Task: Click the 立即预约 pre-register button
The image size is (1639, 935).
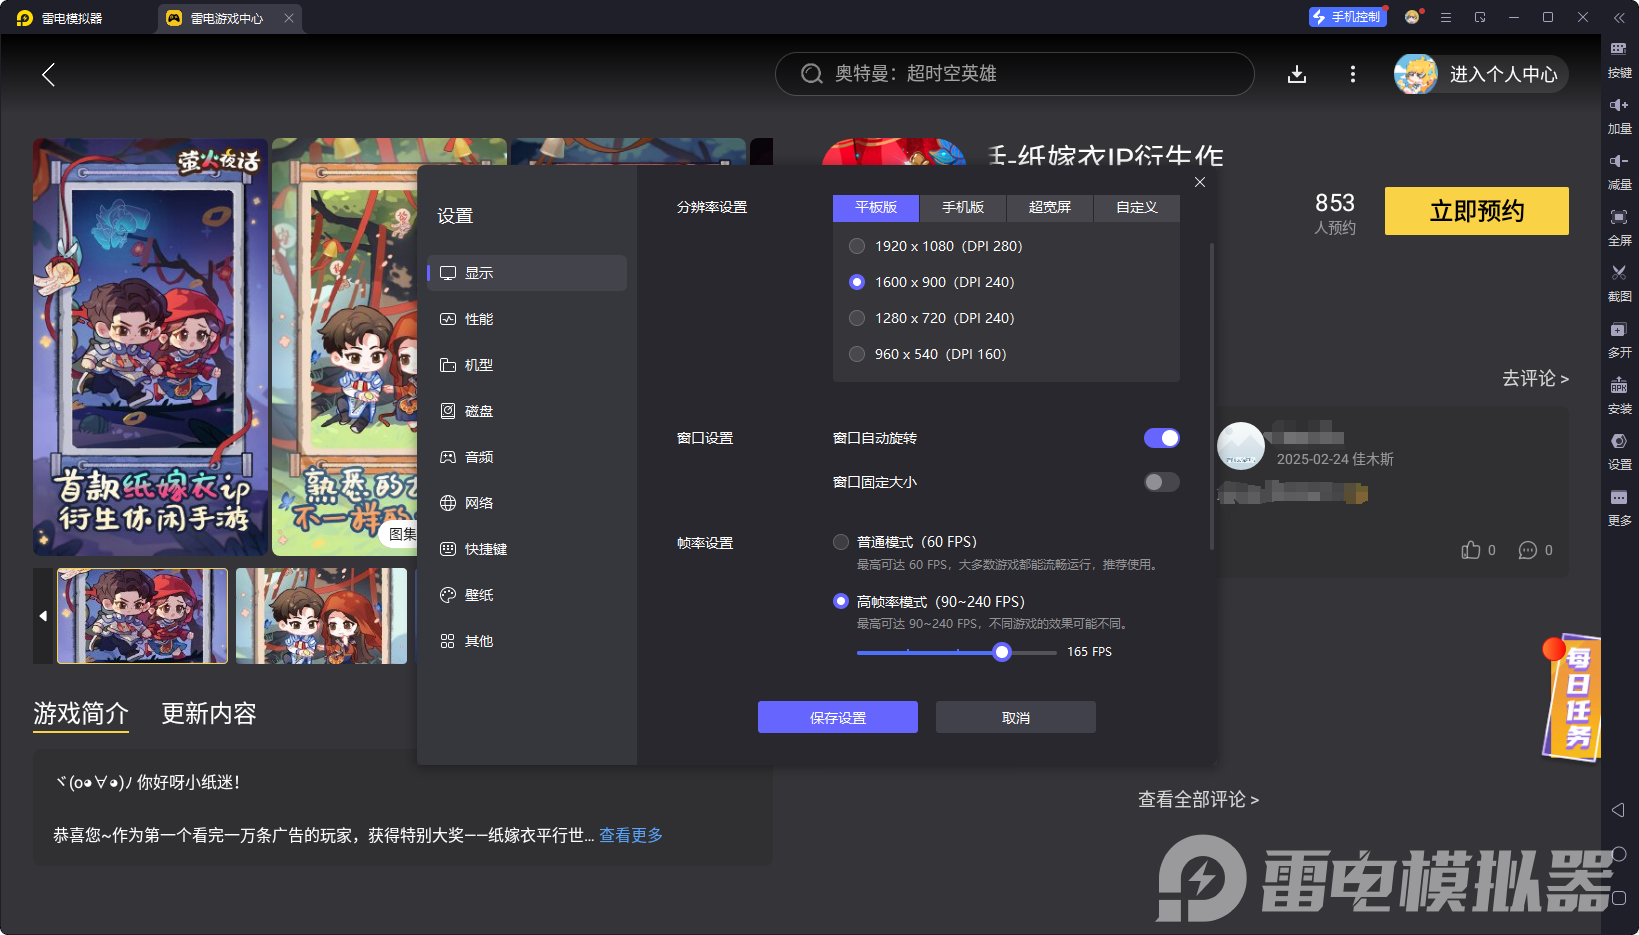Action: pos(1477,211)
